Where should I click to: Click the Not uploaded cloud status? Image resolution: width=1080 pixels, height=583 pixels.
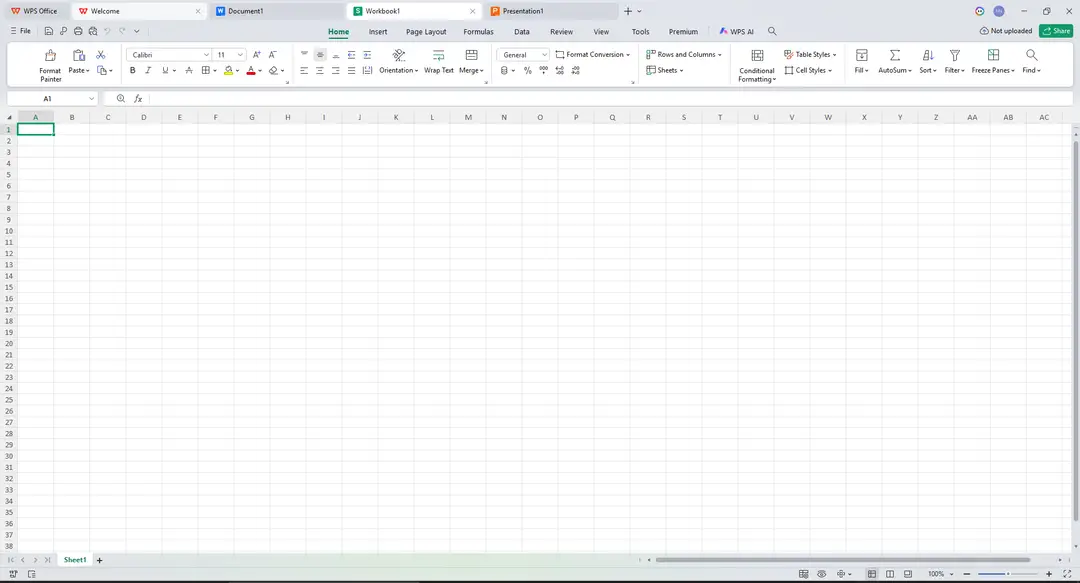click(1006, 31)
